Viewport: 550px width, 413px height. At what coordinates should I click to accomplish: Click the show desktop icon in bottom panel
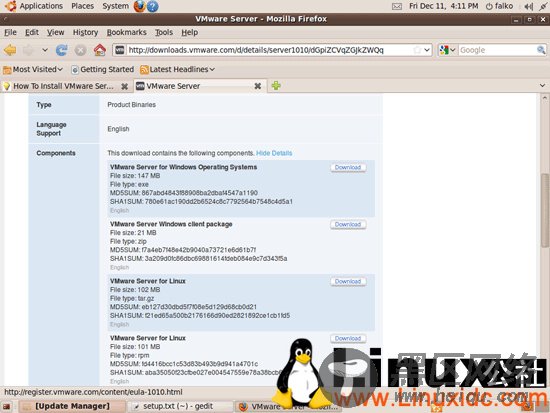(x=7, y=407)
